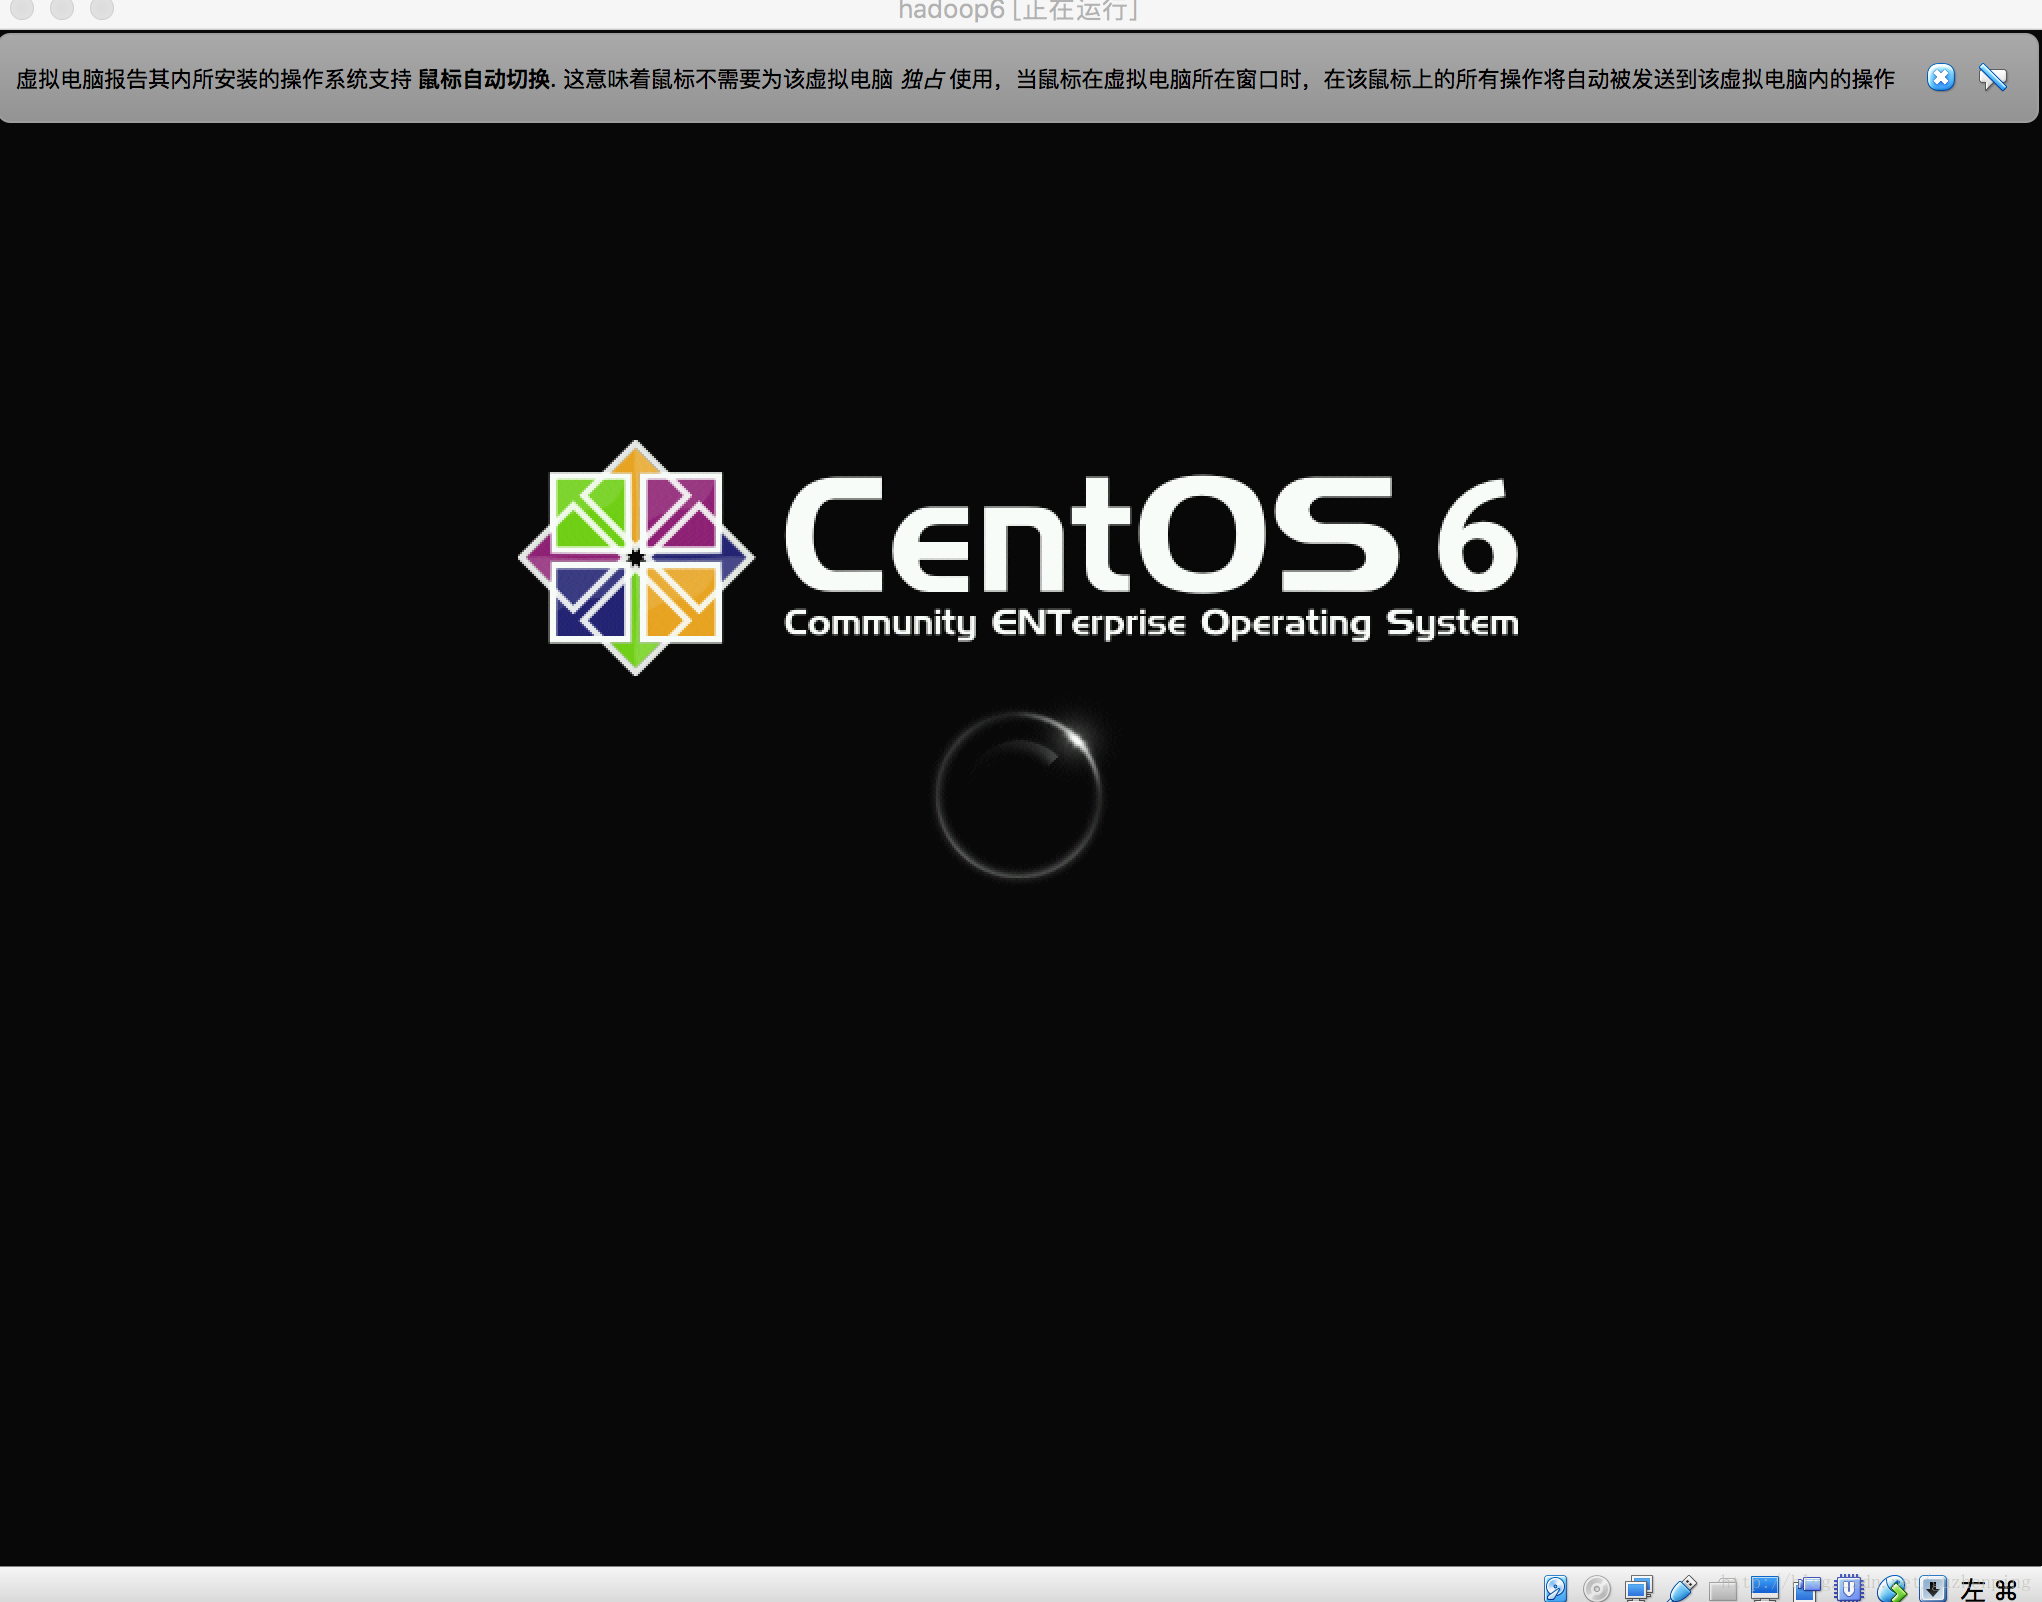Click the bold 鼠标自动切换 text in notification
2042x1602 pixels.
(484, 79)
